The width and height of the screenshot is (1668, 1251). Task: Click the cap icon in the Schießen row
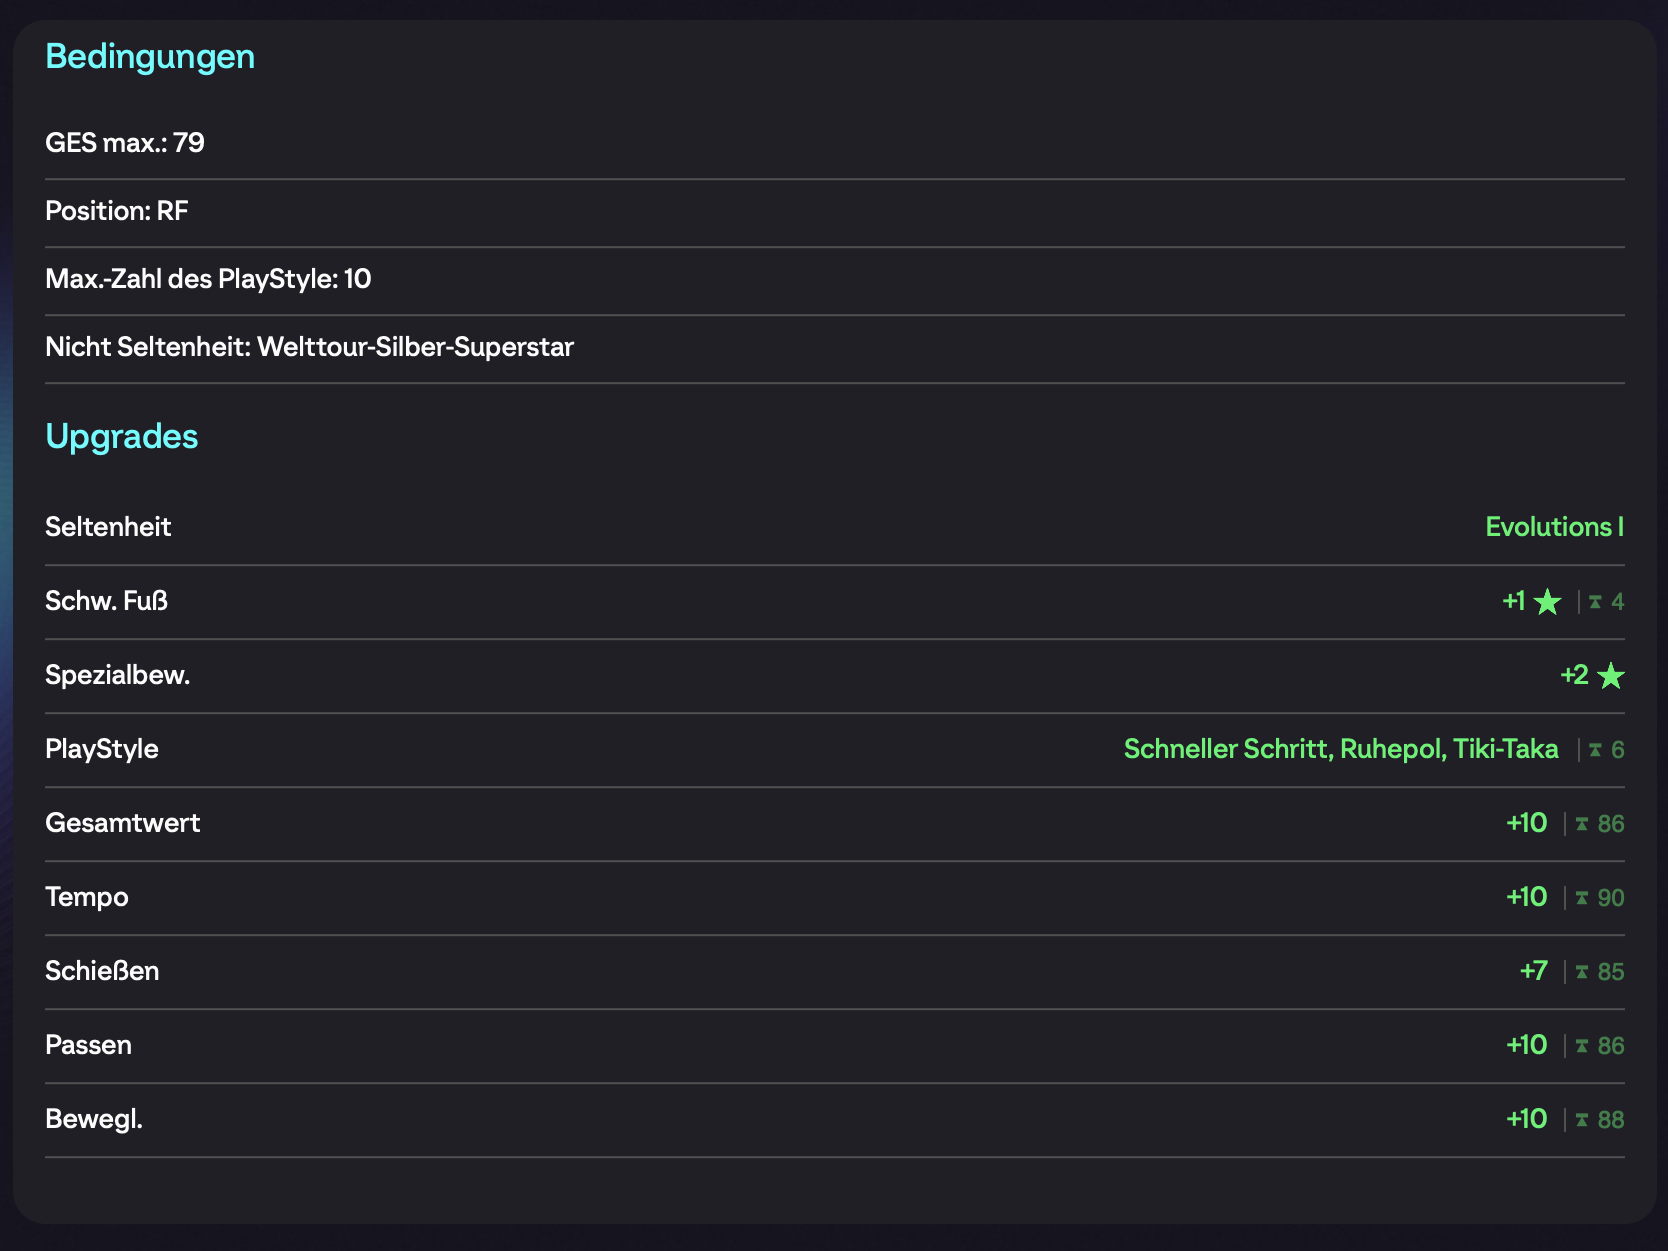point(1582,972)
